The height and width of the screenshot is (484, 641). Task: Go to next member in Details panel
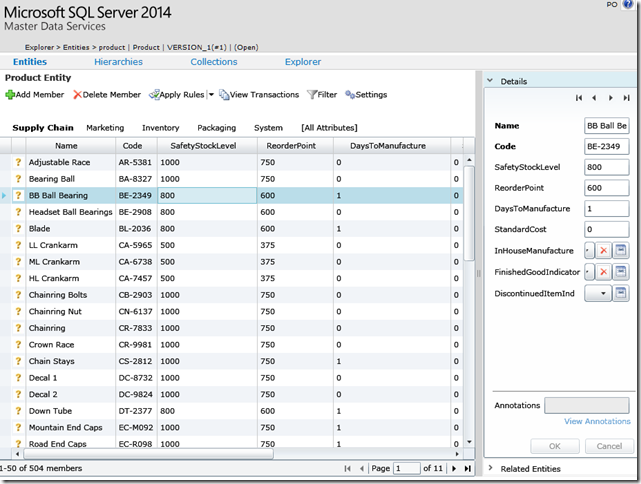tap(610, 98)
